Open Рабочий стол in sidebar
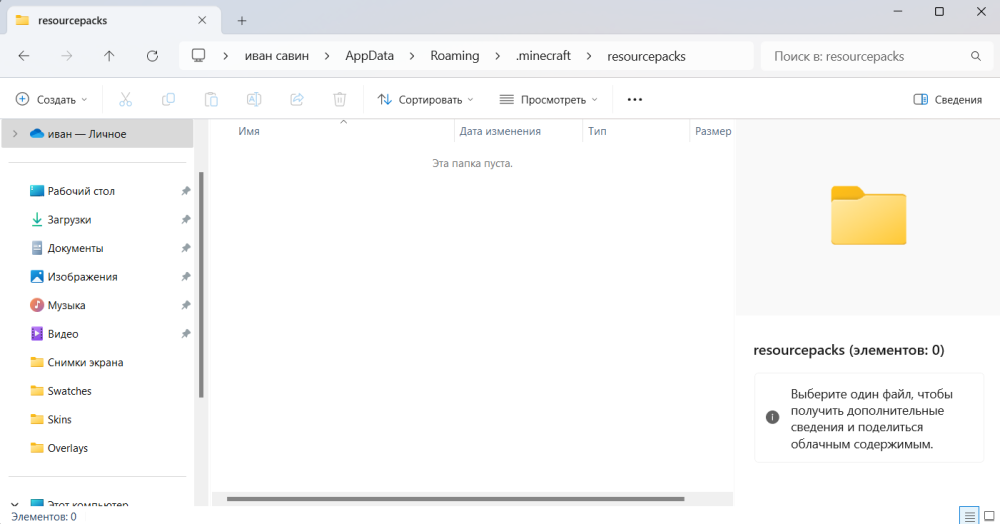Image resolution: width=1000 pixels, height=524 pixels. (81, 191)
